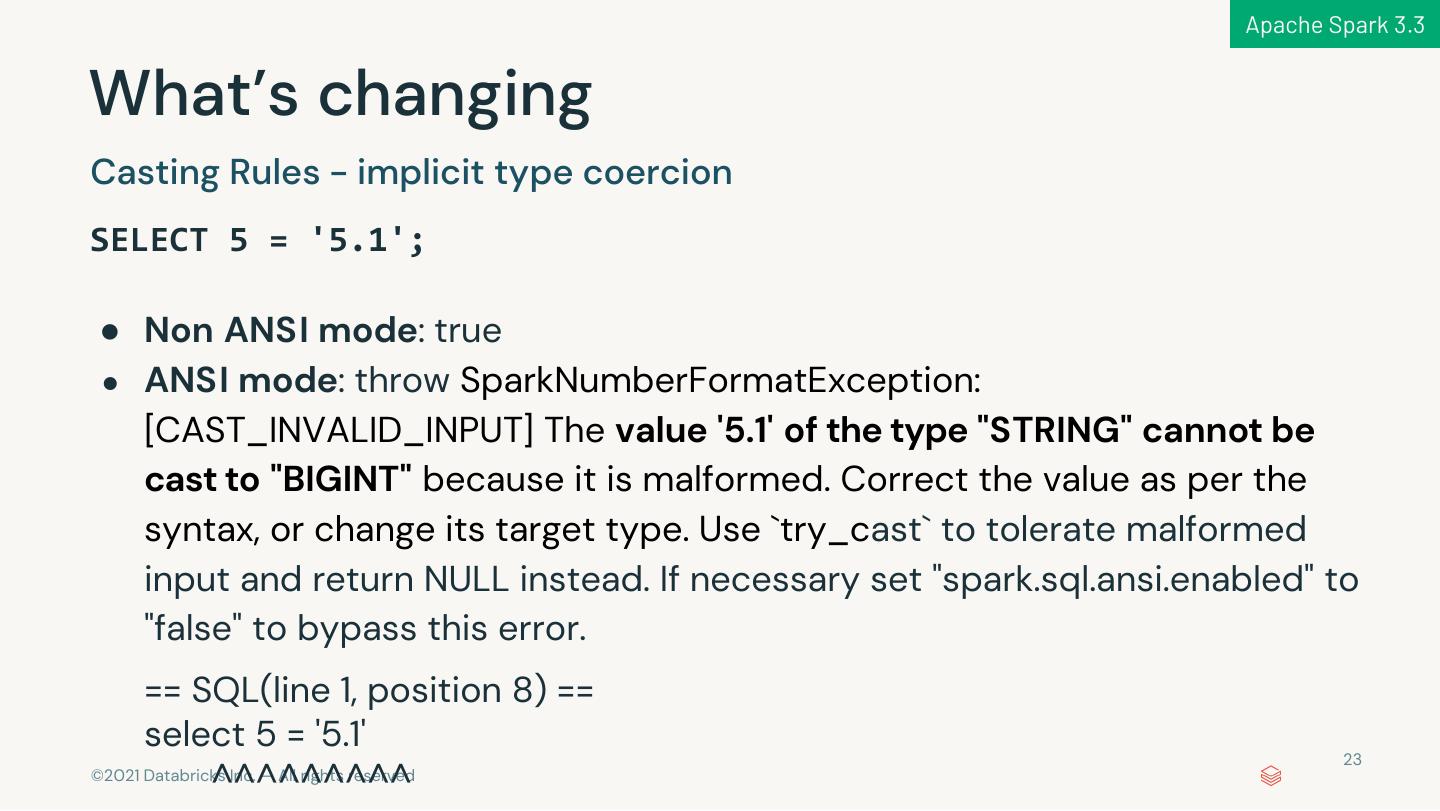Select the Casting Rules subtitle line
This screenshot has width=1440, height=811.
click(411, 172)
